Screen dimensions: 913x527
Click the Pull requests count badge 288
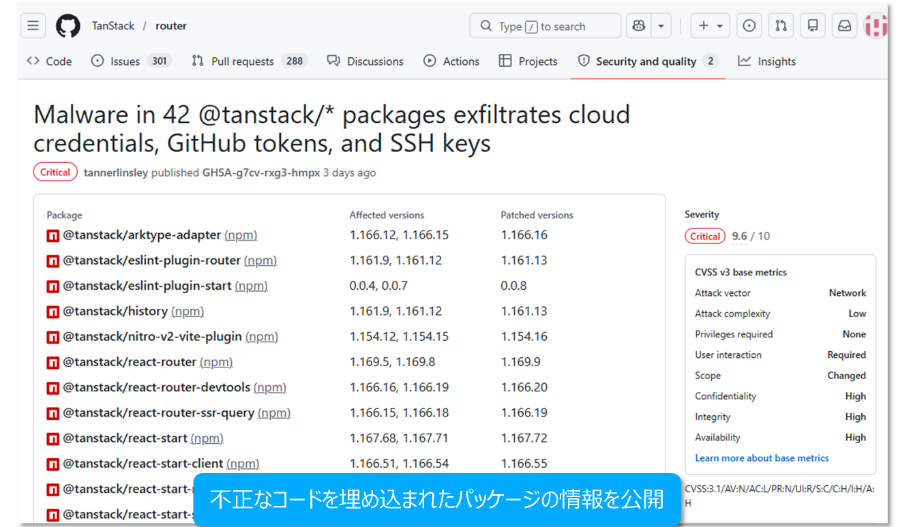(295, 61)
